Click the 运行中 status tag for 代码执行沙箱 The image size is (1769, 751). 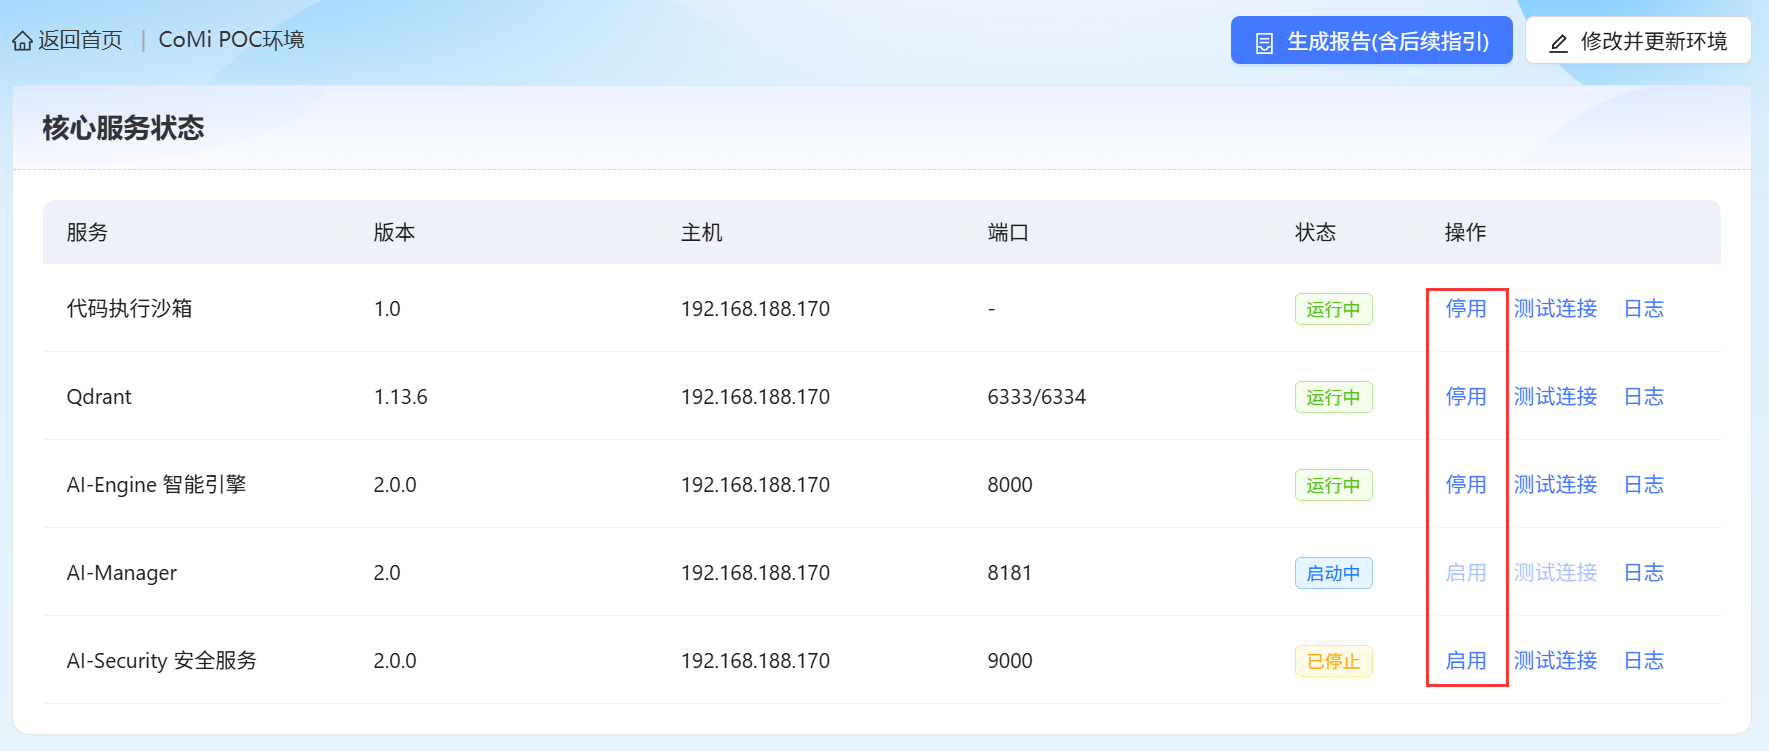tap(1333, 309)
